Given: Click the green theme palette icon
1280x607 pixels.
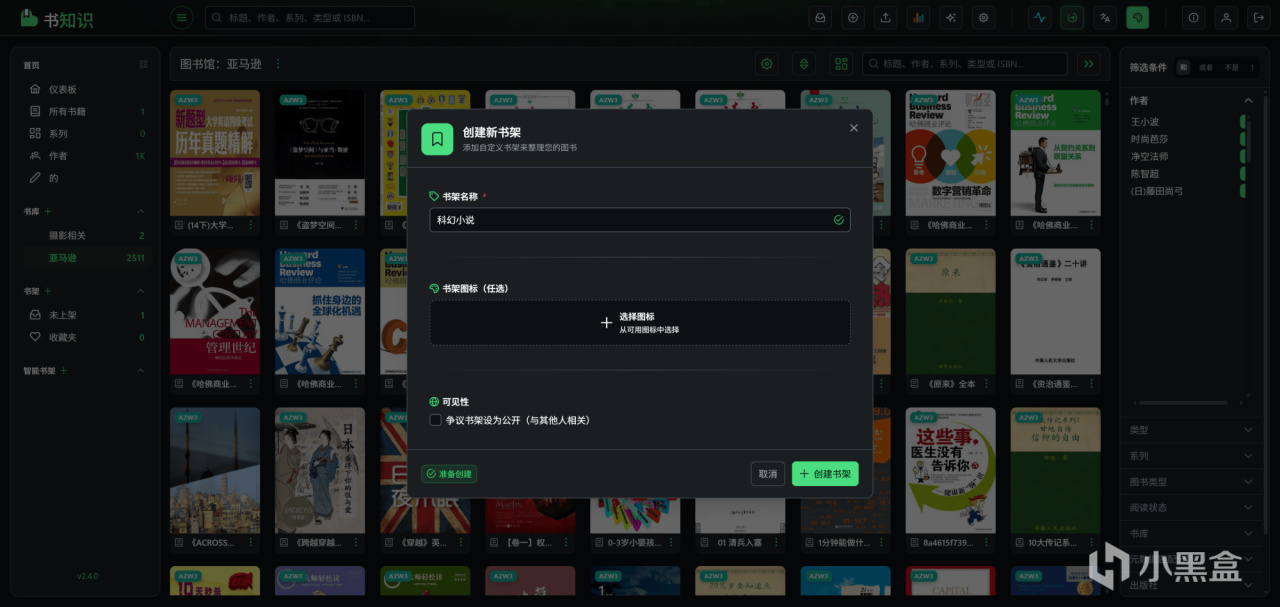Looking at the screenshot, I should [1137, 17].
